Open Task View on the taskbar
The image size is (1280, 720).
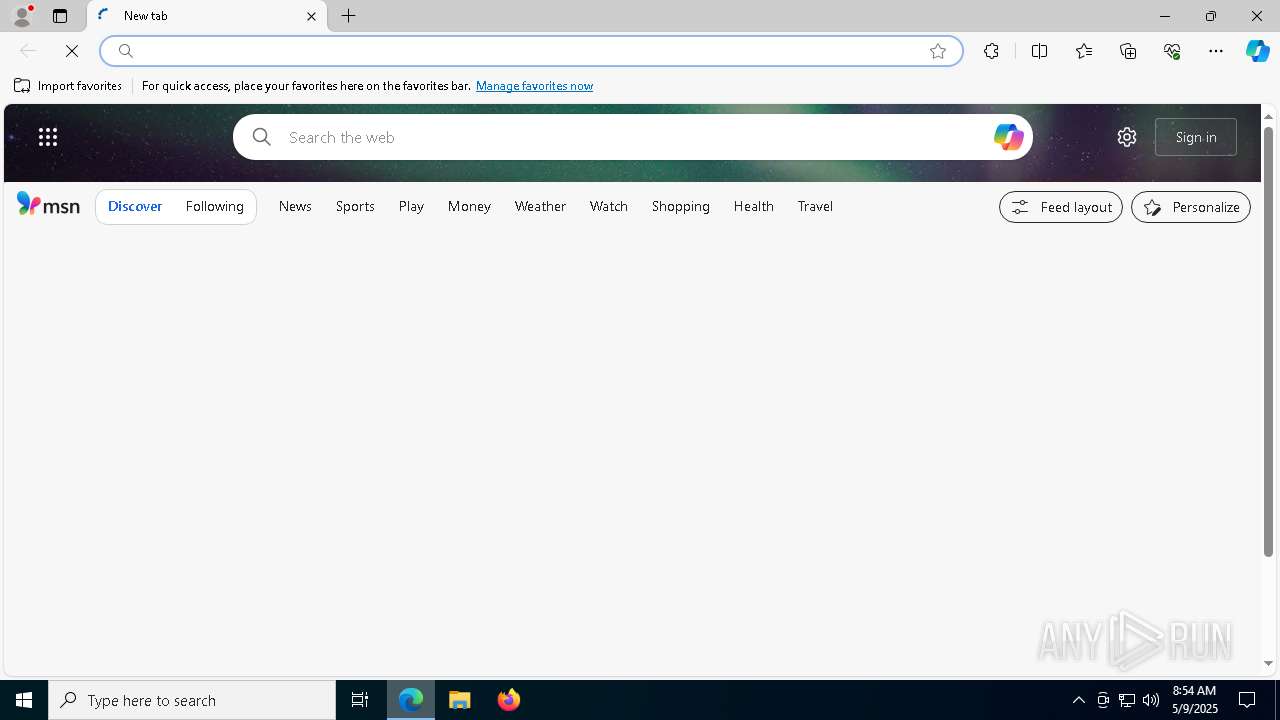pos(360,700)
